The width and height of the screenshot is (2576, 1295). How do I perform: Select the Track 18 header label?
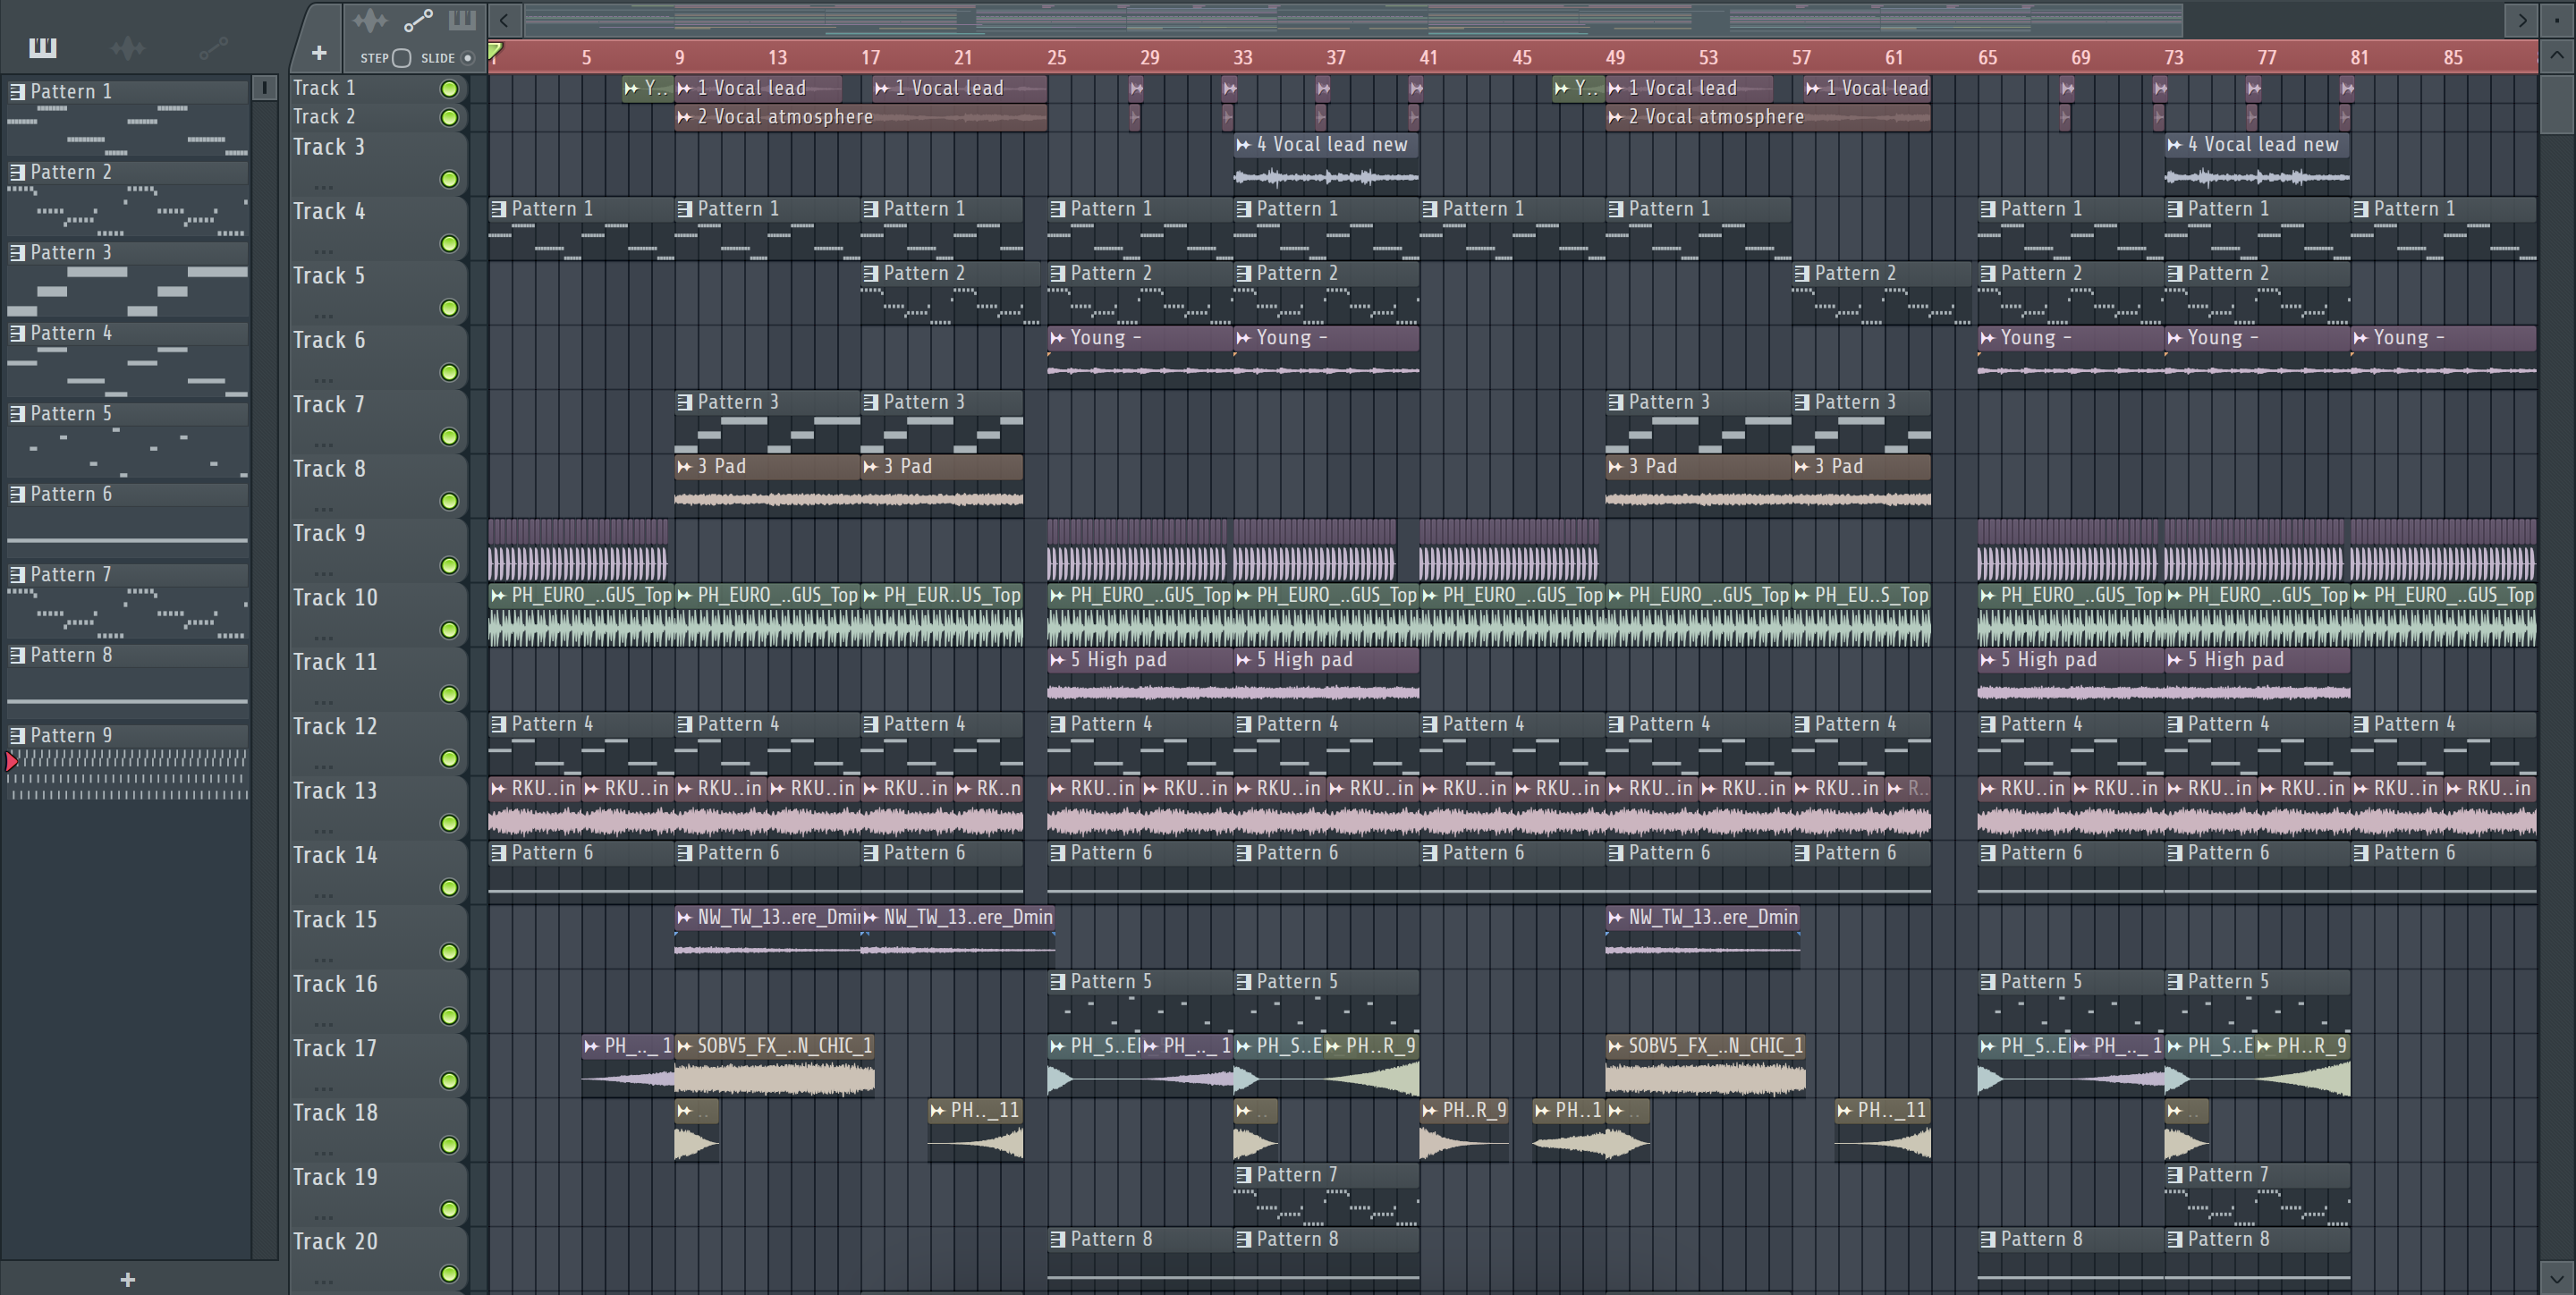(335, 1112)
